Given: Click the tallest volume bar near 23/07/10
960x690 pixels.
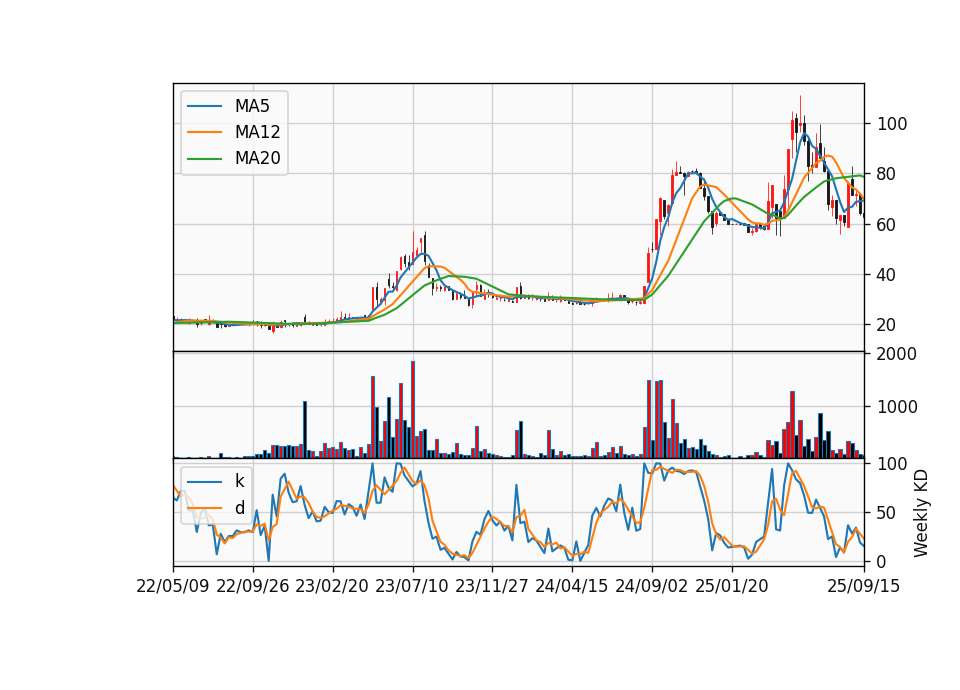Looking at the screenshot, I should pyautogui.click(x=413, y=409).
